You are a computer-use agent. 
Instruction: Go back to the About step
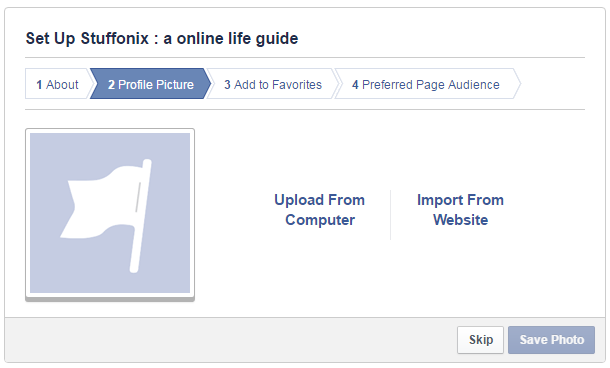(x=58, y=84)
